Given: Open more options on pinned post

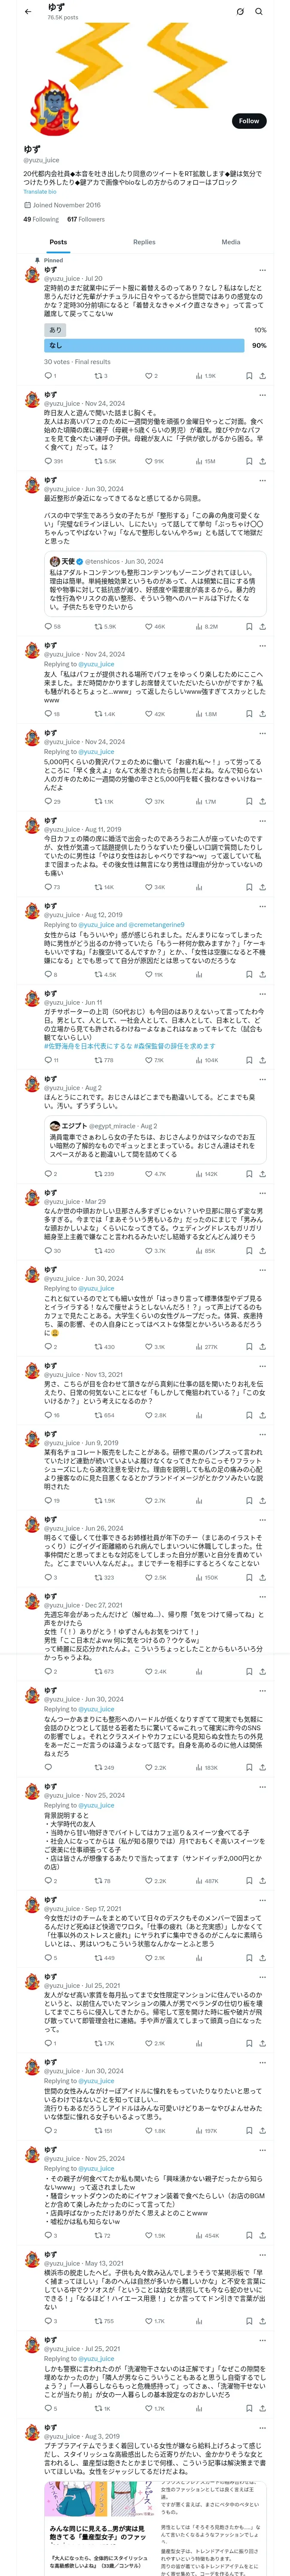Looking at the screenshot, I should tap(263, 270).
